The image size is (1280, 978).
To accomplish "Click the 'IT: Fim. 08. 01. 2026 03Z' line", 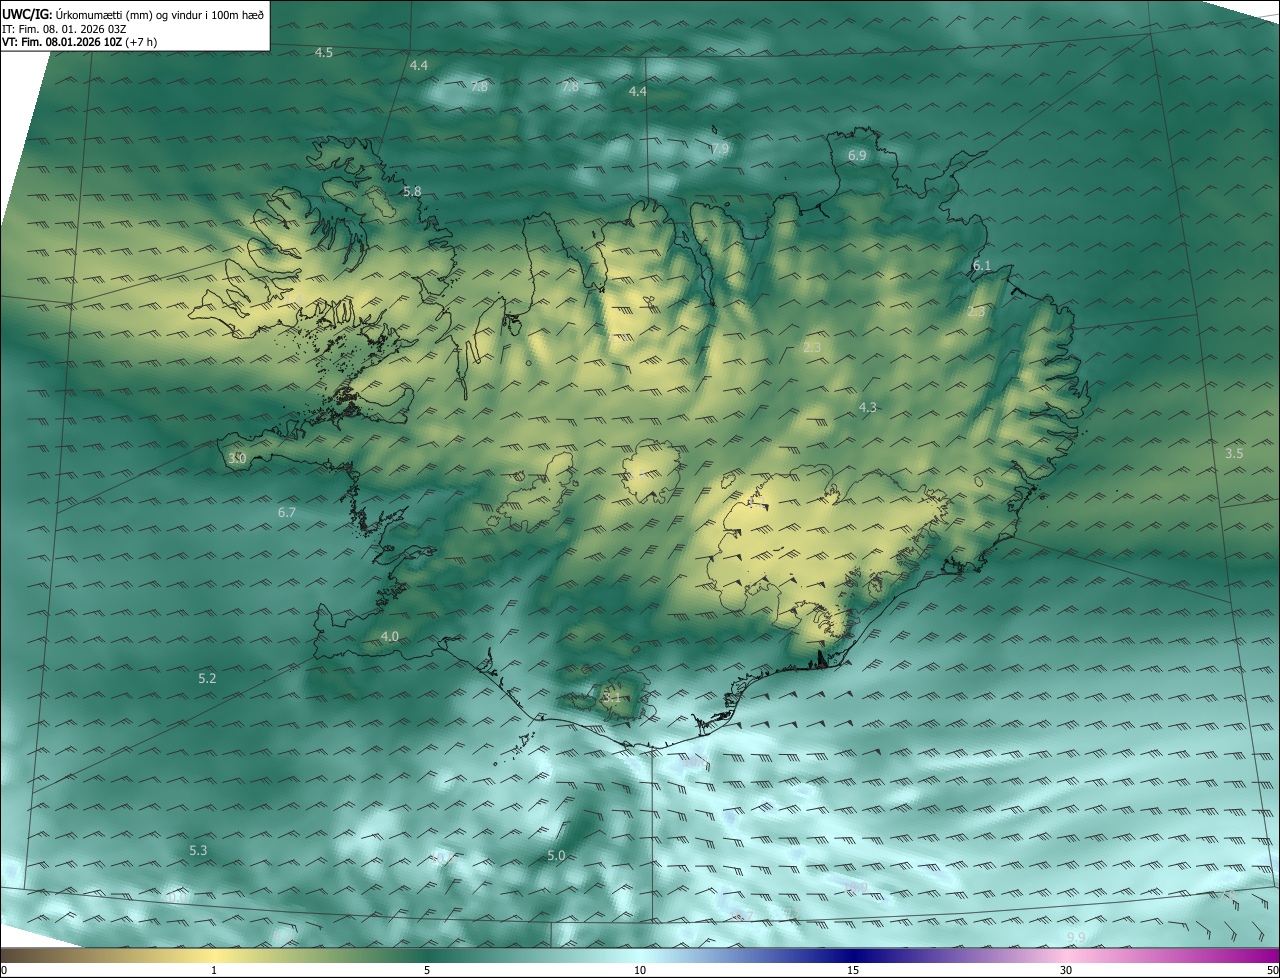I will (64, 28).
